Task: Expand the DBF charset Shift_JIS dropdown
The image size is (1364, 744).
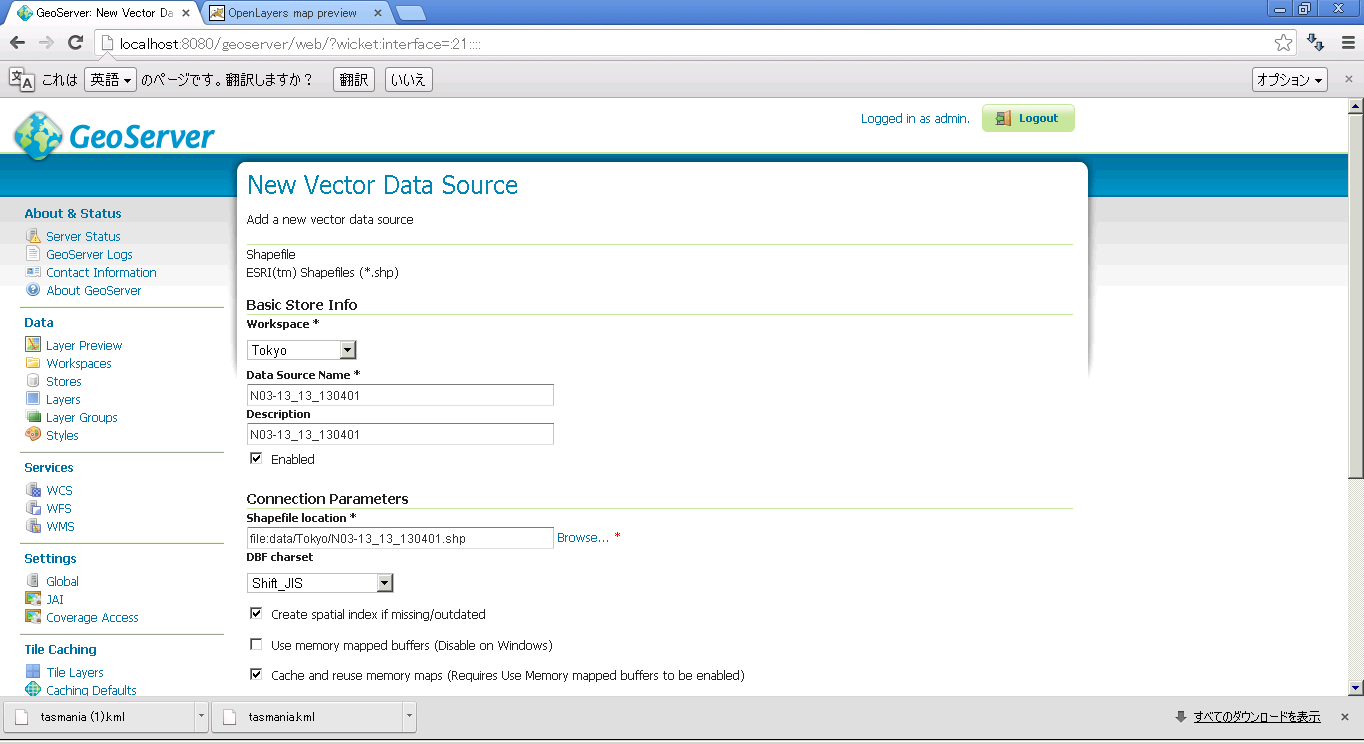Action: 320,583
